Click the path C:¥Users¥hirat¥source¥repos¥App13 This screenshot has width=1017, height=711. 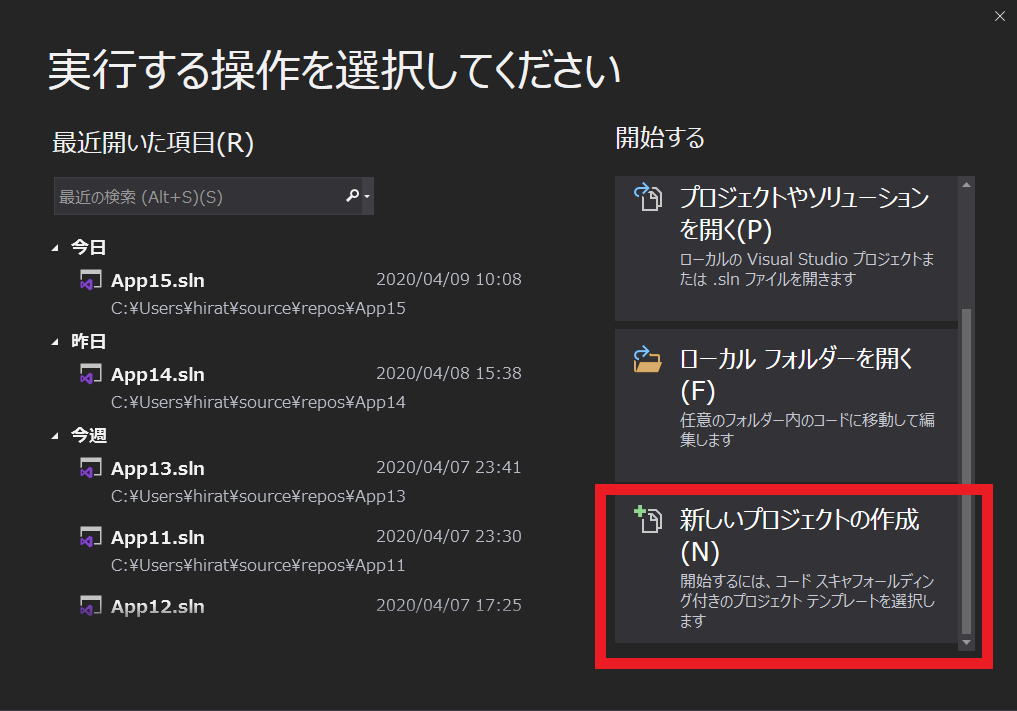pyautogui.click(x=258, y=496)
